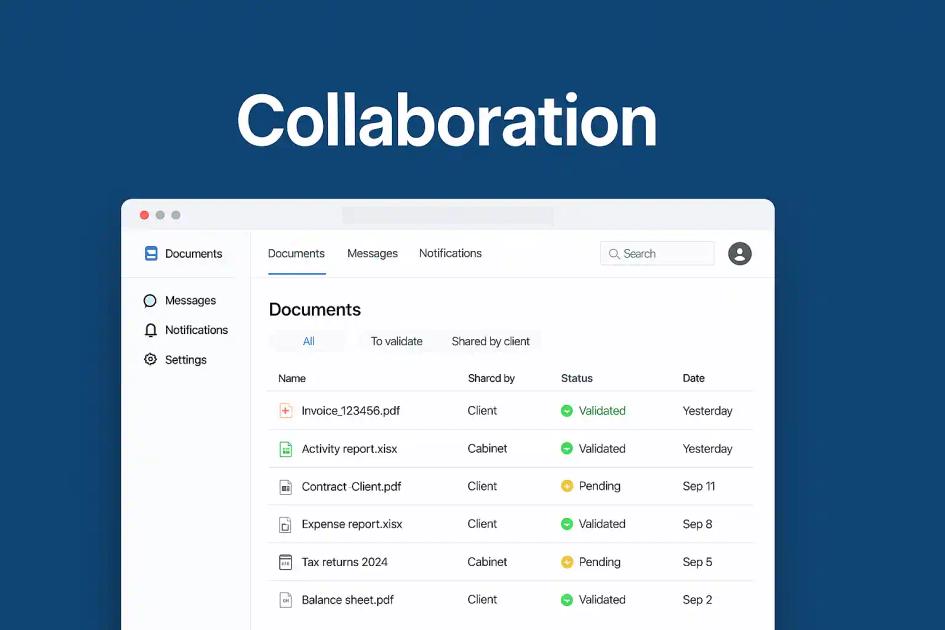The height and width of the screenshot is (630, 945).
Task: Open the Contract-Client.pdf file name
Action: point(351,487)
